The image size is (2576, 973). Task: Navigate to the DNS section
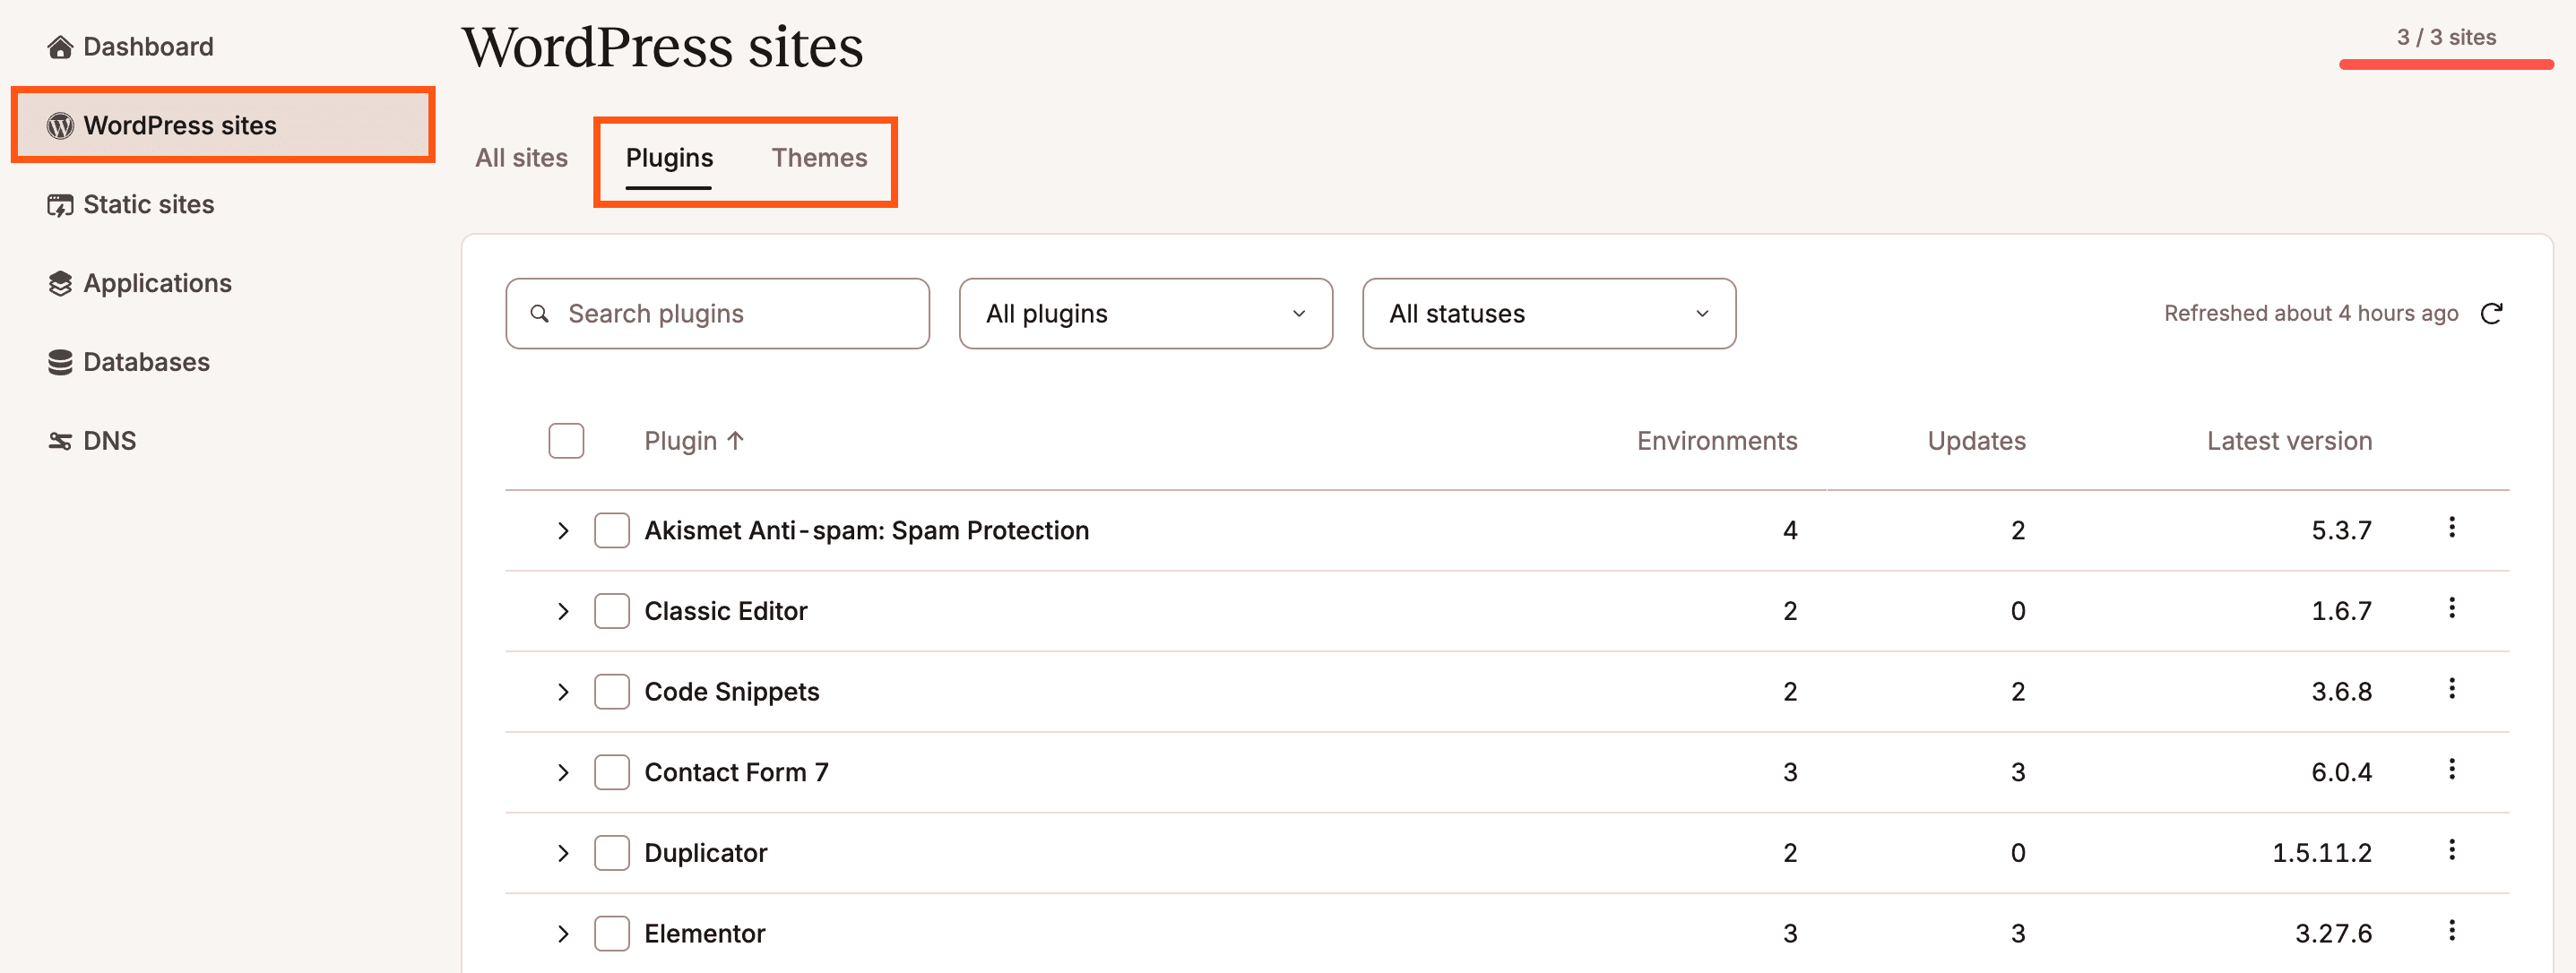(109, 441)
